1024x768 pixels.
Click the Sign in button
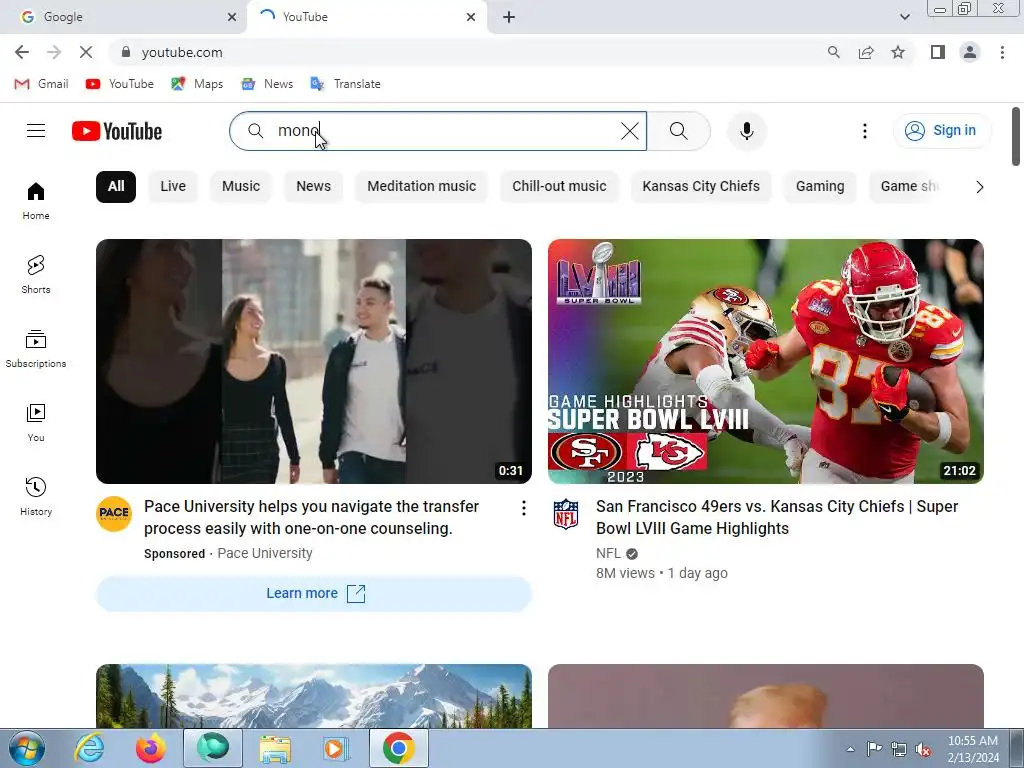[942, 131]
